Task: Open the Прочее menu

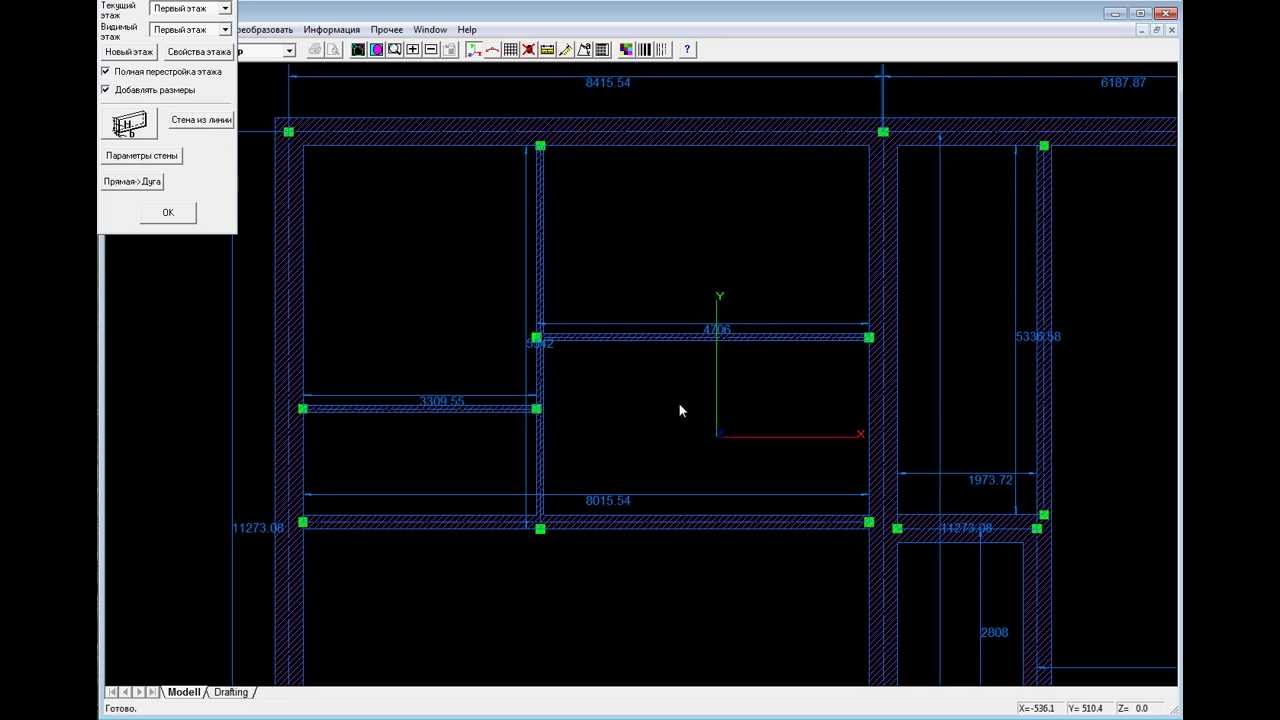Action: coord(387,30)
